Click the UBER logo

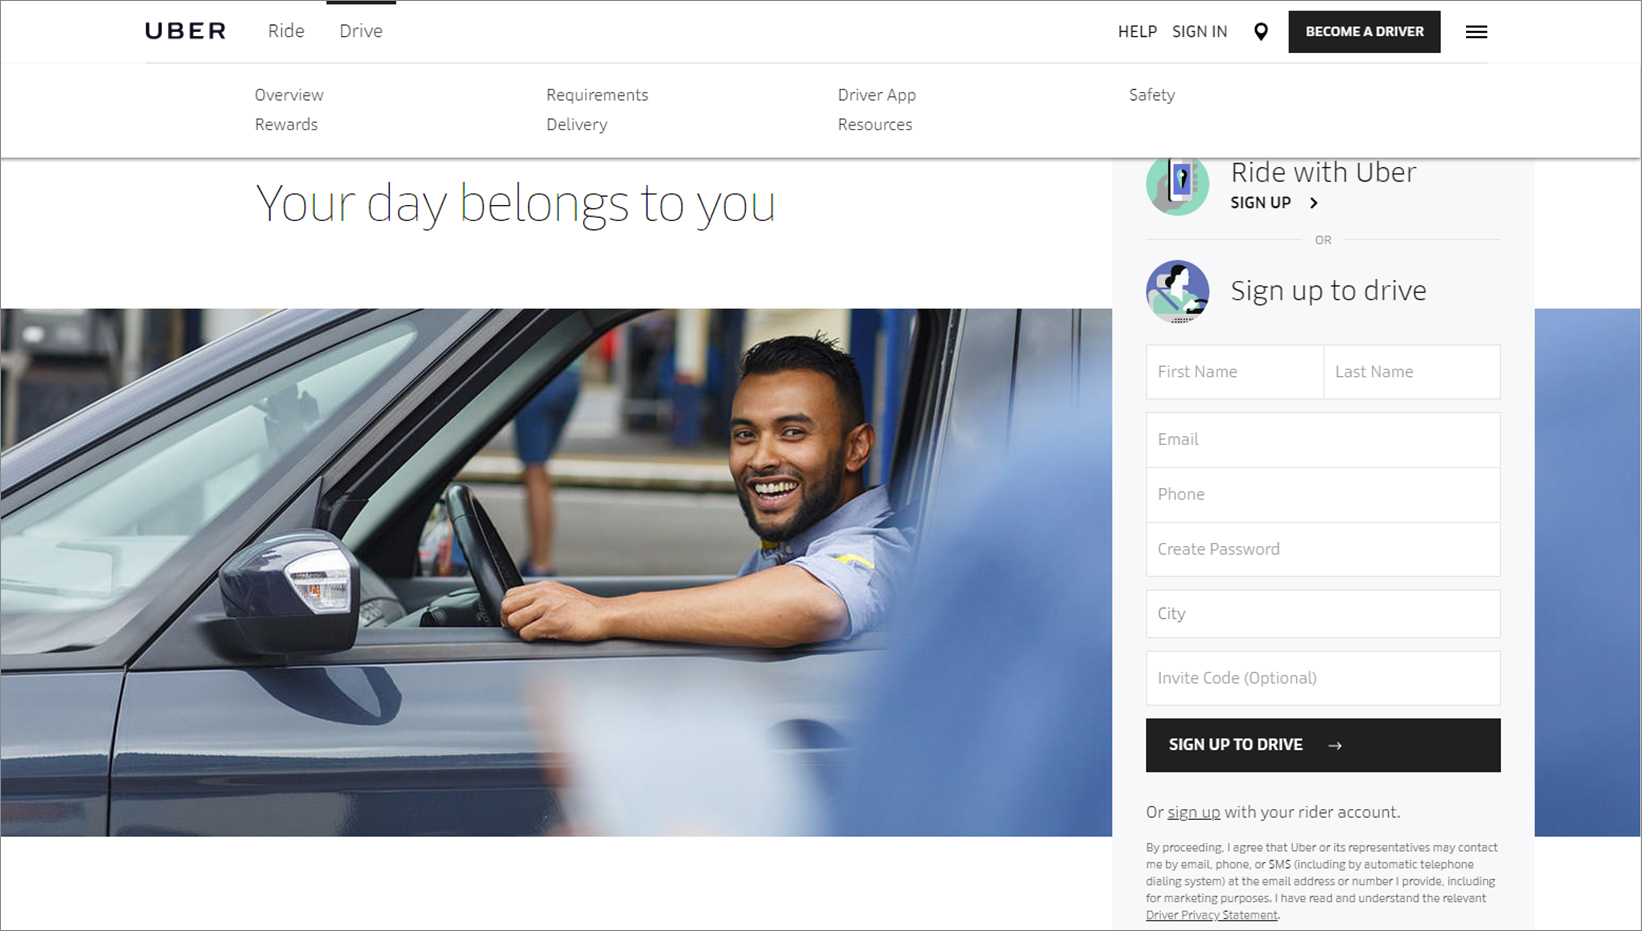[x=185, y=31]
